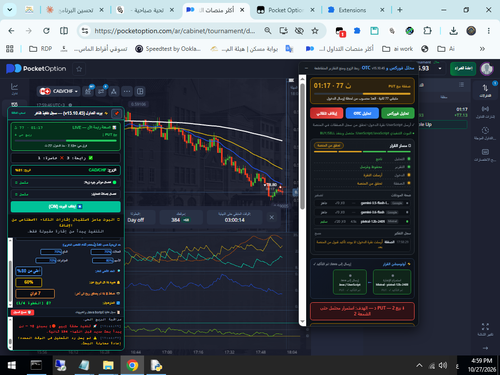Open the multi-chart layout grid icon
Image resolution: width=500 pixels, height=375 pixels.
(x=140, y=91)
